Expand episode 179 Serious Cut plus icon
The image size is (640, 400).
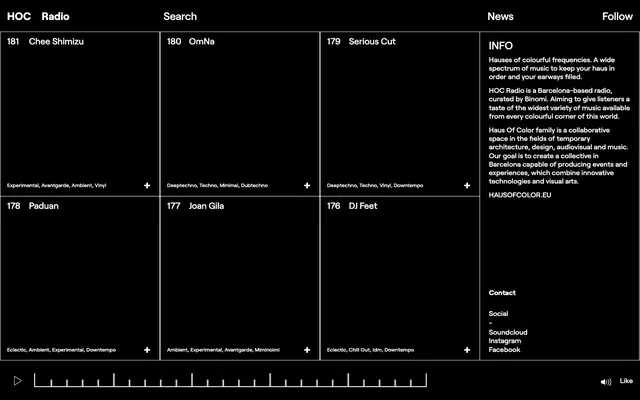tap(467, 185)
